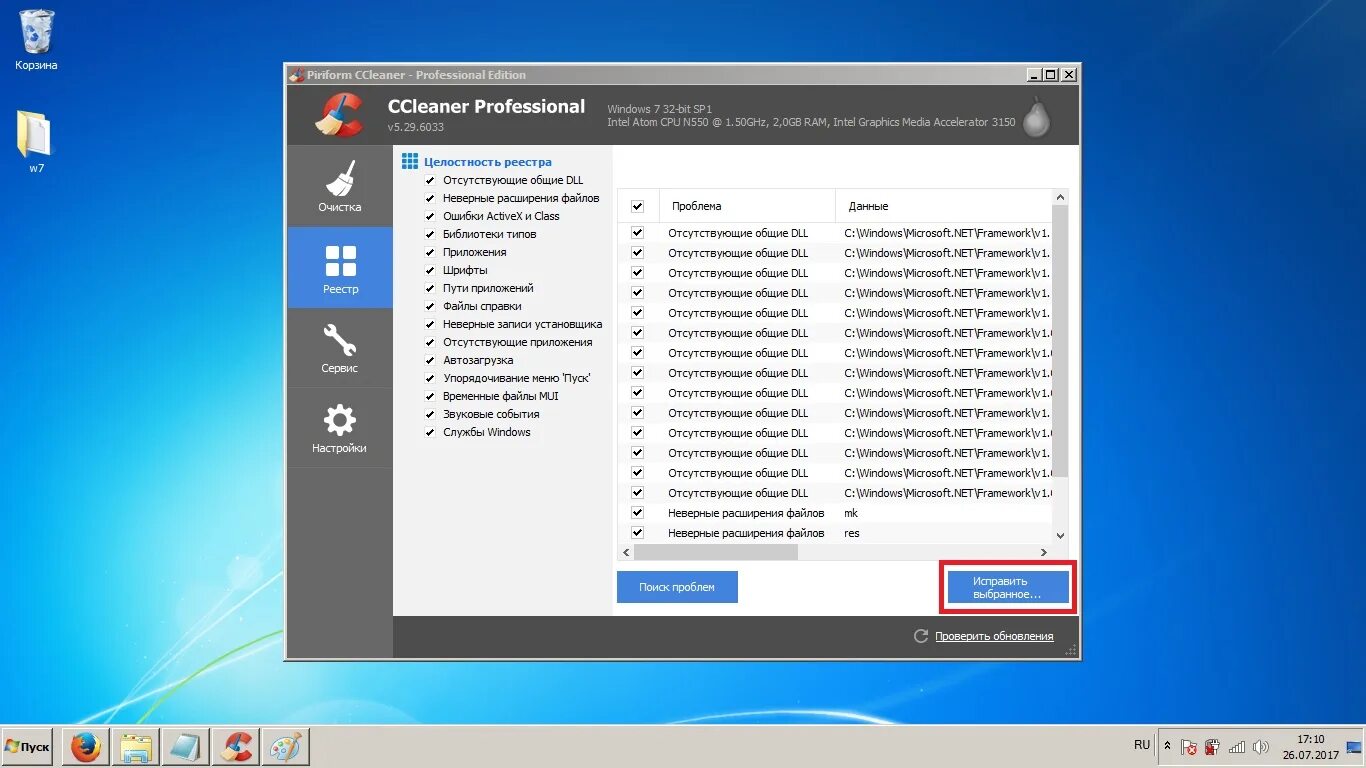Screen dimensions: 1366x768
Task: Open the Сервис wrench section
Action: tap(340, 347)
